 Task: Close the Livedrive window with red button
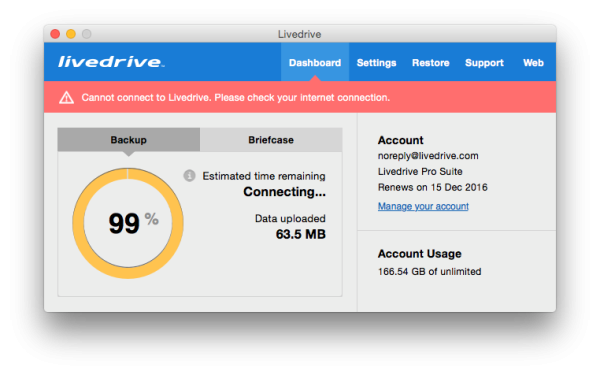tap(55, 34)
